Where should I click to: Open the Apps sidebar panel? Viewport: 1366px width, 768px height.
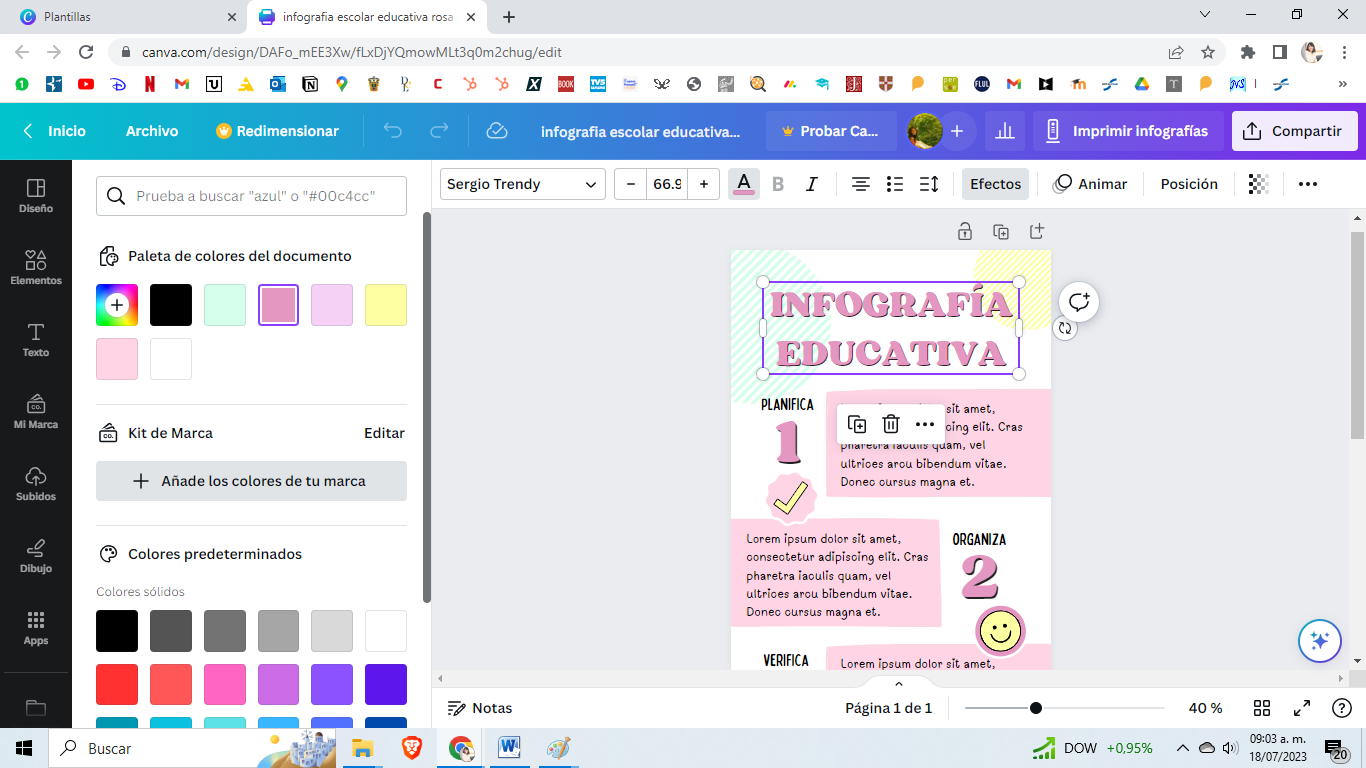pos(36,628)
